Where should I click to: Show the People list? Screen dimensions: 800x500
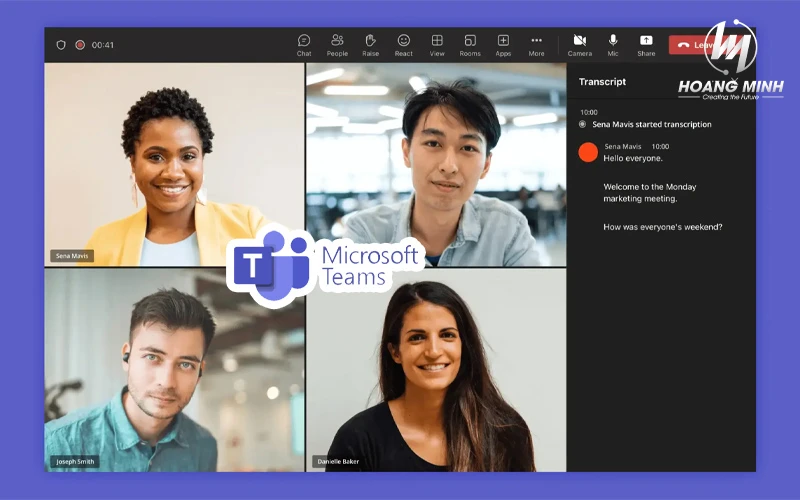click(x=337, y=45)
